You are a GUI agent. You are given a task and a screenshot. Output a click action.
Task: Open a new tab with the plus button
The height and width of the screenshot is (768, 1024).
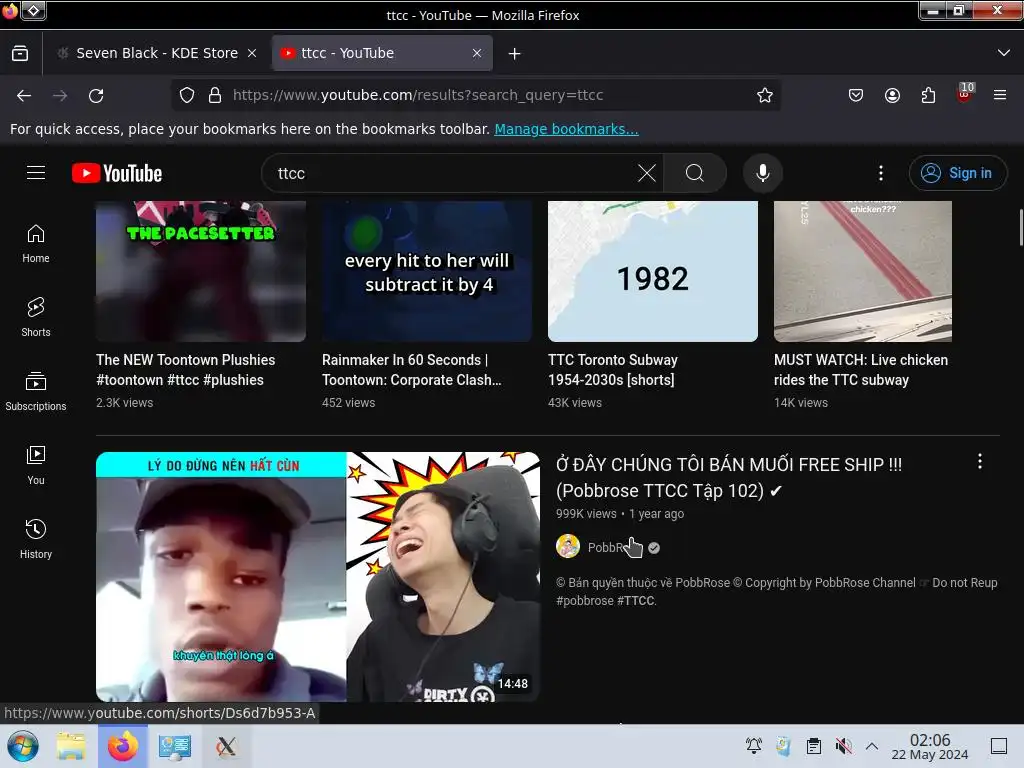pos(515,54)
